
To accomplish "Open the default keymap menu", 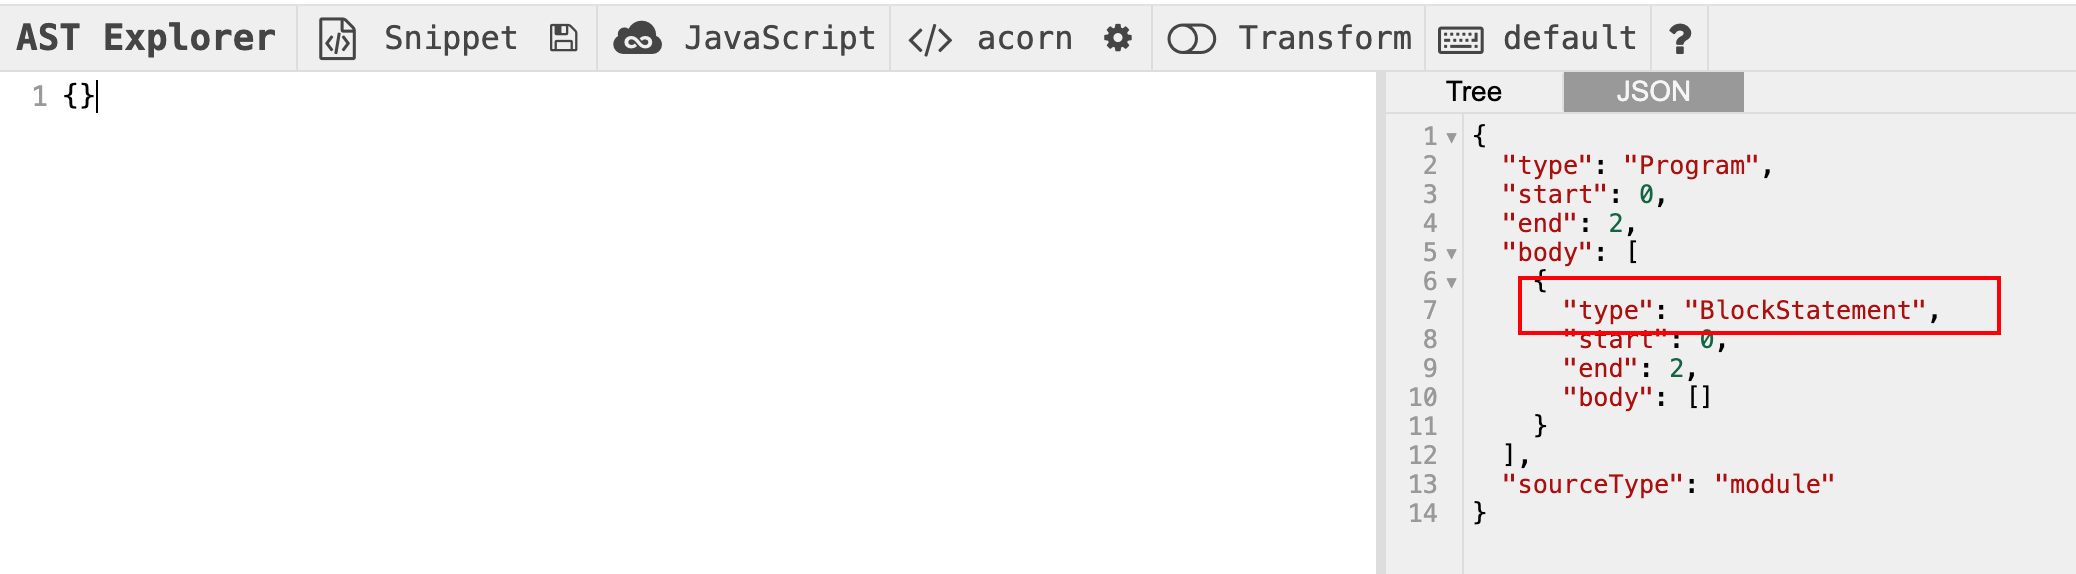I will coord(1569,39).
